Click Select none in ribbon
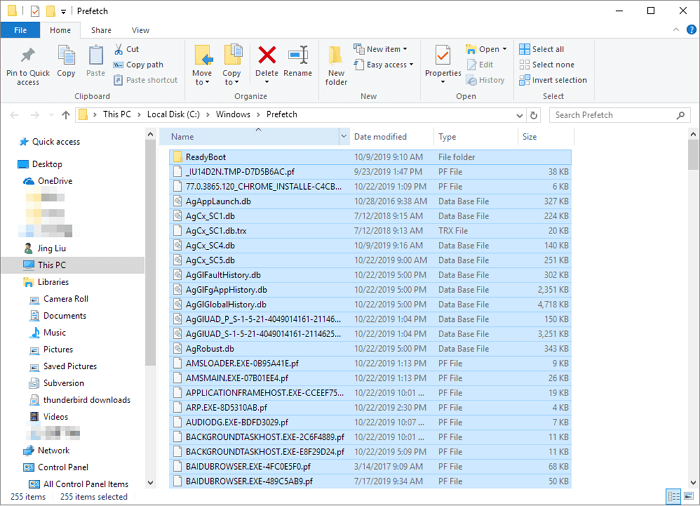The image size is (700, 506). [x=547, y=65]
